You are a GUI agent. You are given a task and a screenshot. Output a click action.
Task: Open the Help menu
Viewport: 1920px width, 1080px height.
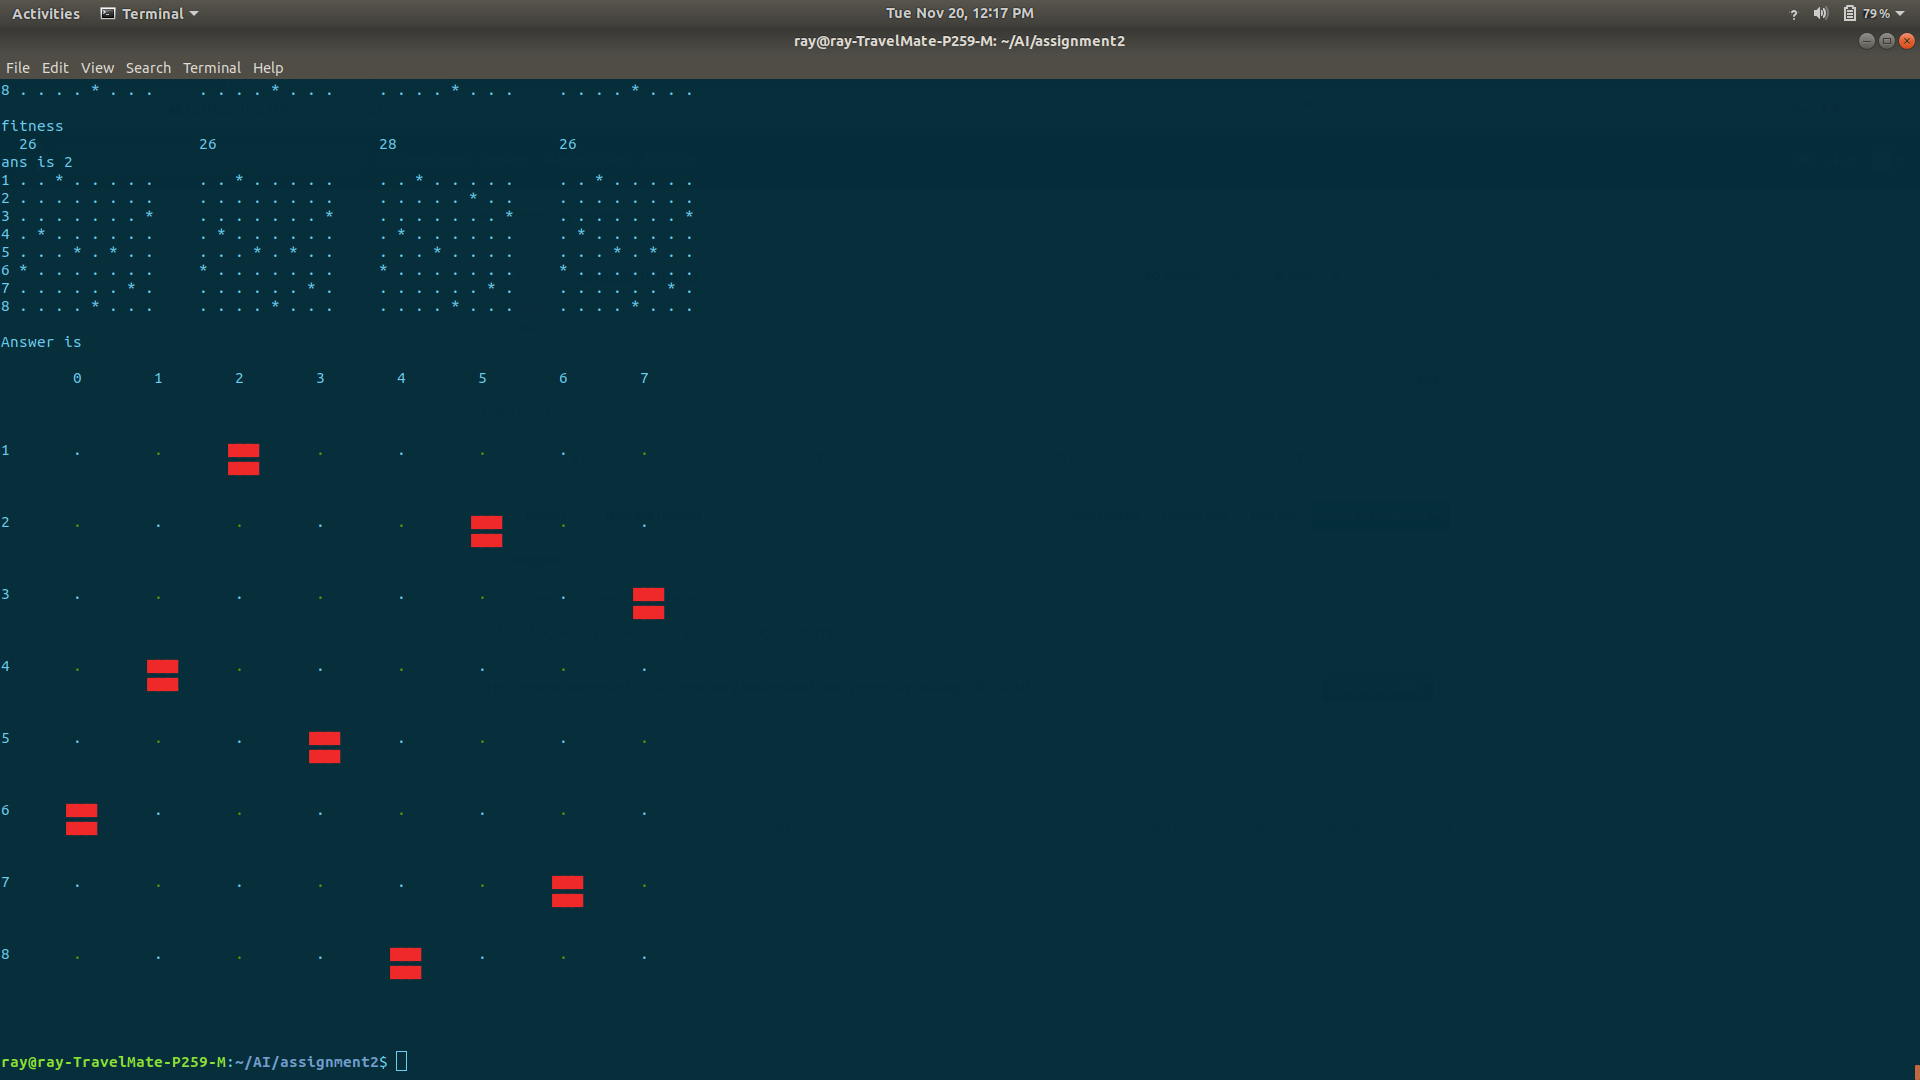point(268,68)
